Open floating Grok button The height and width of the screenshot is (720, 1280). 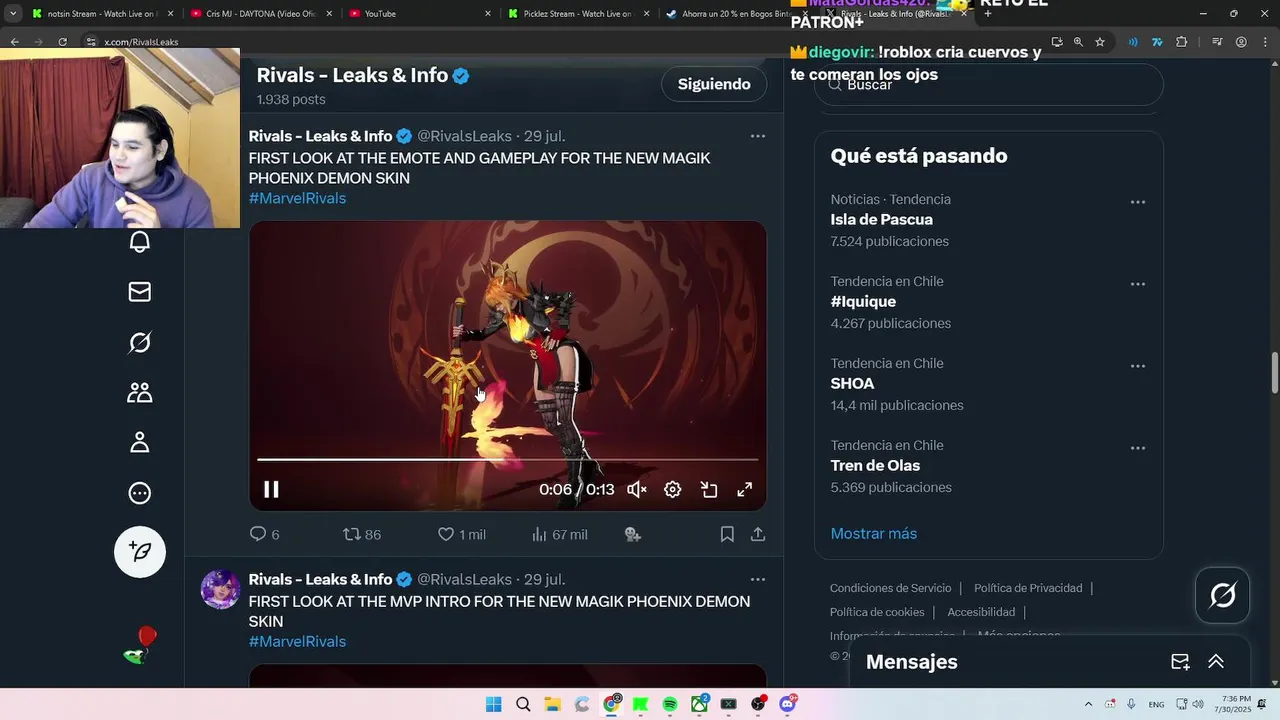click(1223, 596)
